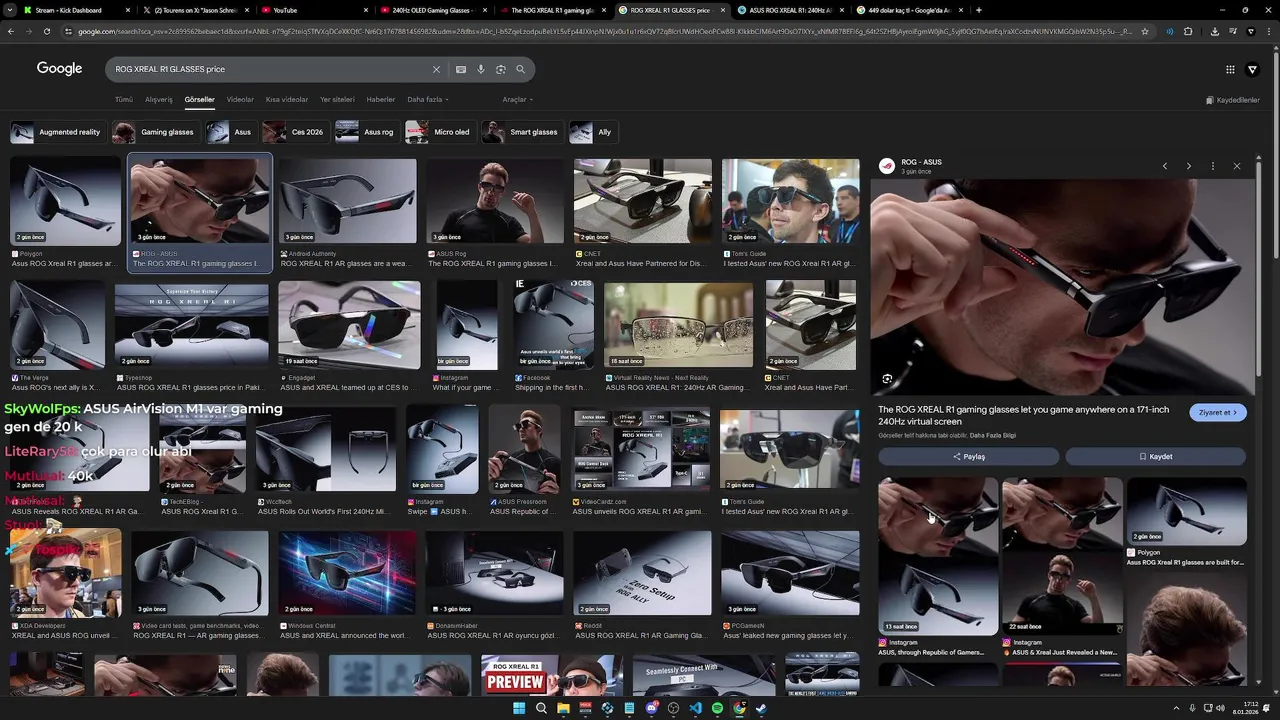
Task: Open the preview panel three-dot menu
Action: 1213,166
